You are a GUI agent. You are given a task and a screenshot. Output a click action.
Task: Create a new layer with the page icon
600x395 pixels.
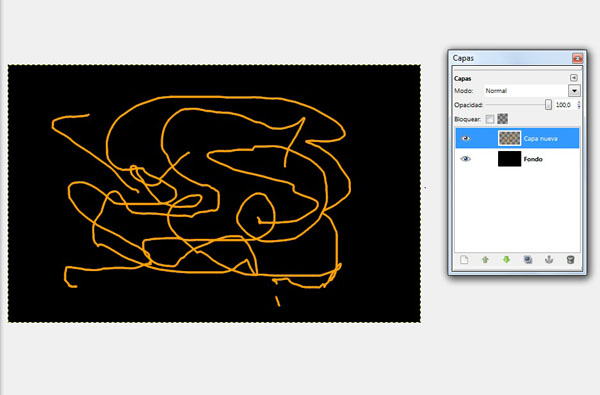point(464,260)
